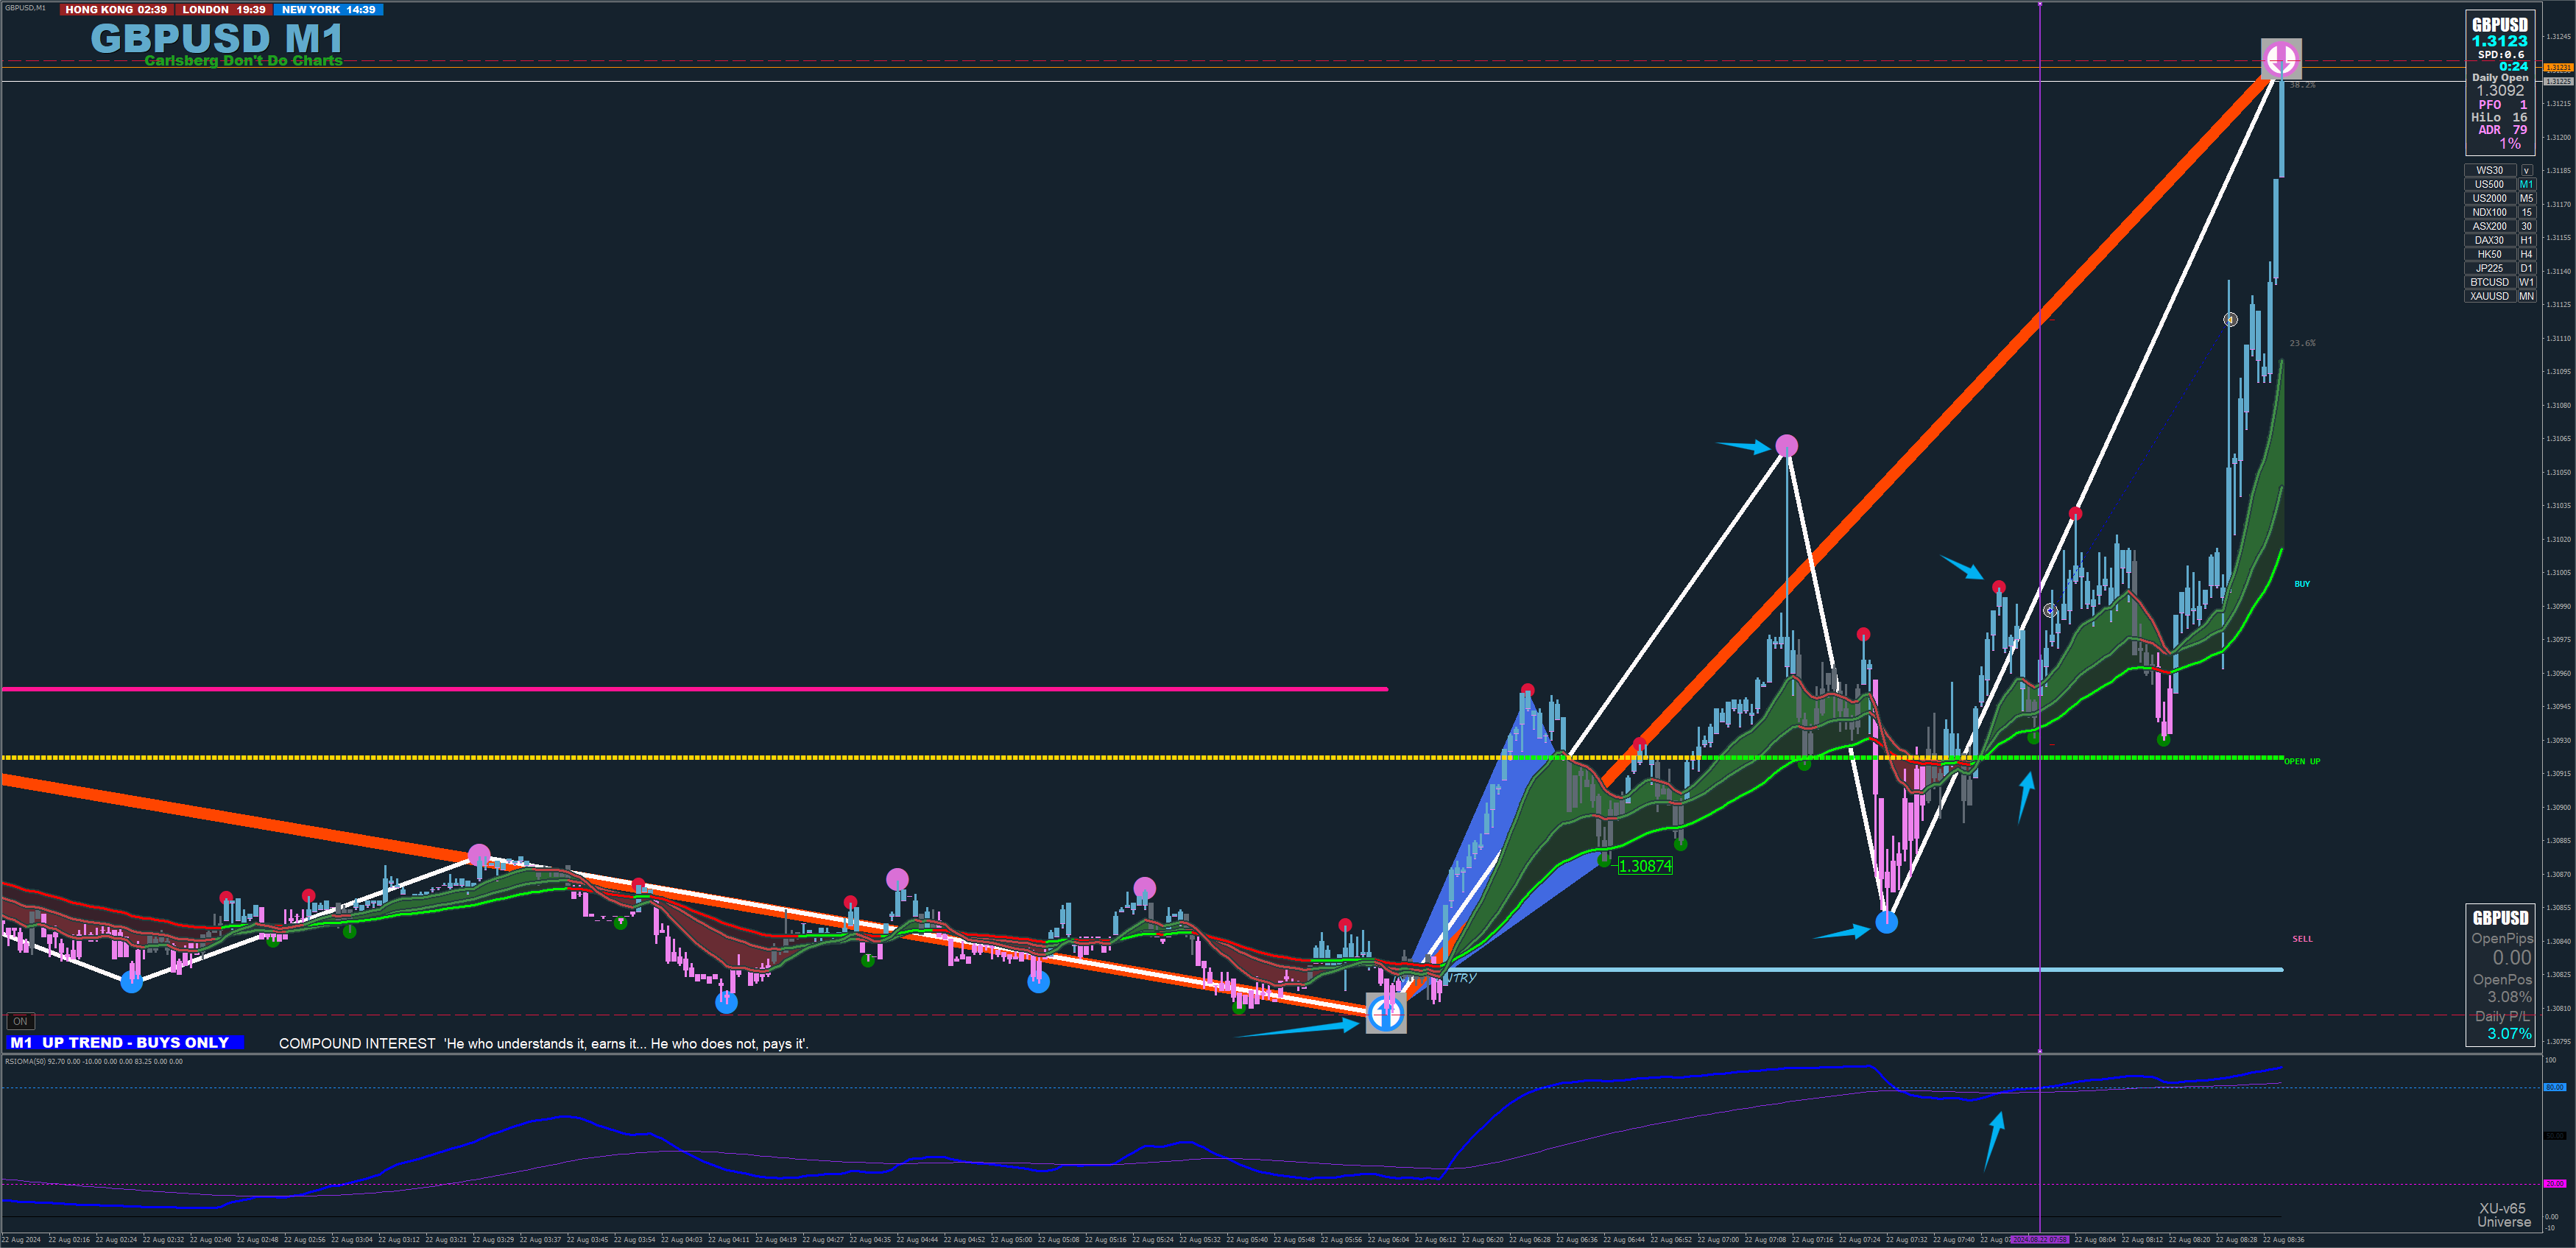
Task: Click the blue swing-low dot after pullback
Action: click(x=1886, y=922)
